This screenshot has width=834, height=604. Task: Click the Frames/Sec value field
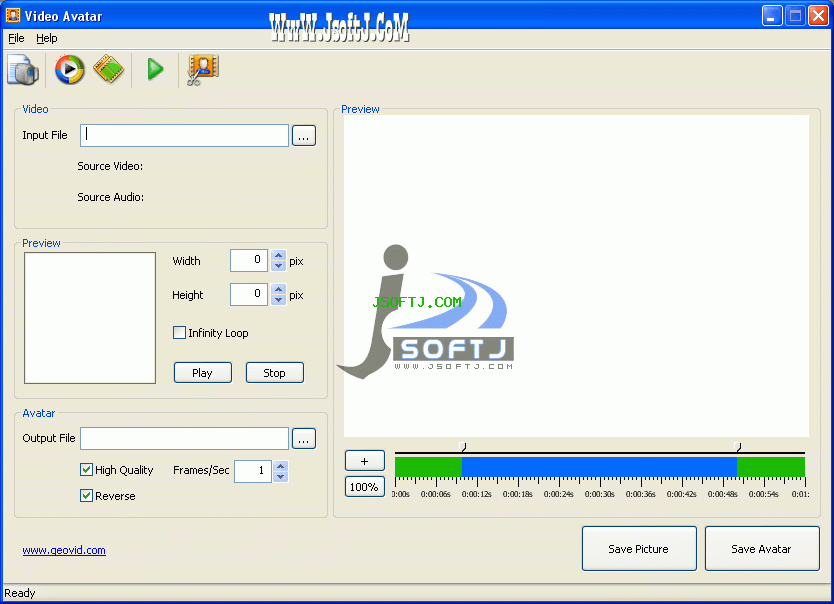coord(253,471)
